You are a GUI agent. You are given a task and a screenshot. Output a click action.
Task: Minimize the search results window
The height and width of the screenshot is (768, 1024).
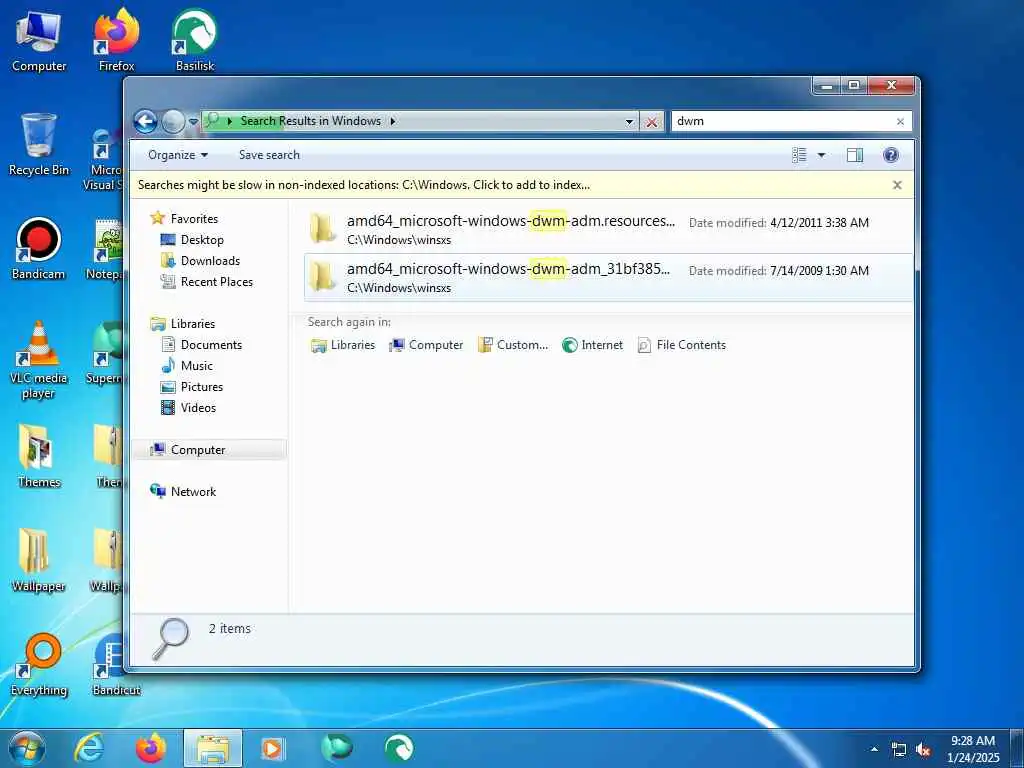tap(826, 86)
